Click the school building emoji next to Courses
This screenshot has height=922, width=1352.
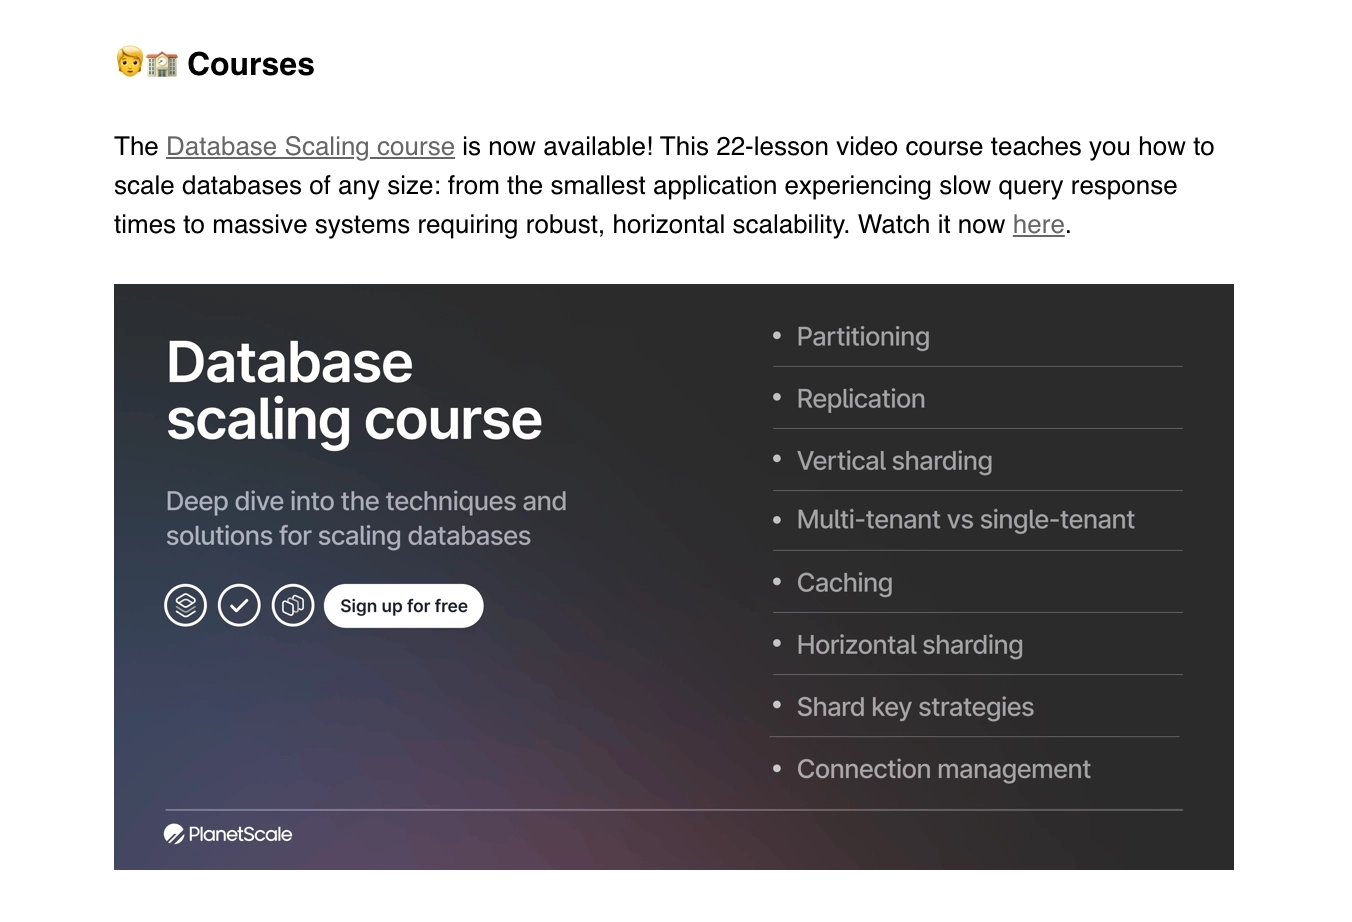(160, 63)
